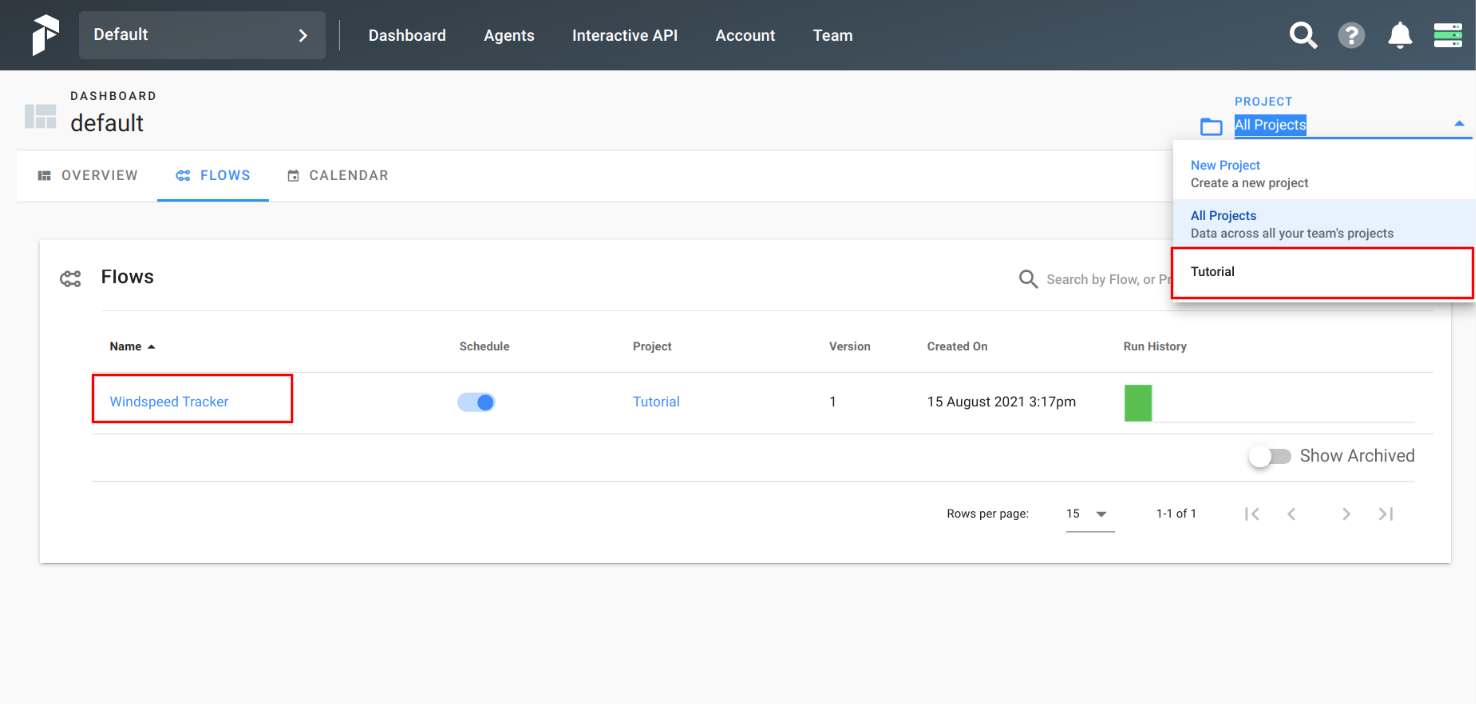This screenshot has height=704, width=1476.
Task: Go to next page of flows
Action: (x=1346, y=514)
